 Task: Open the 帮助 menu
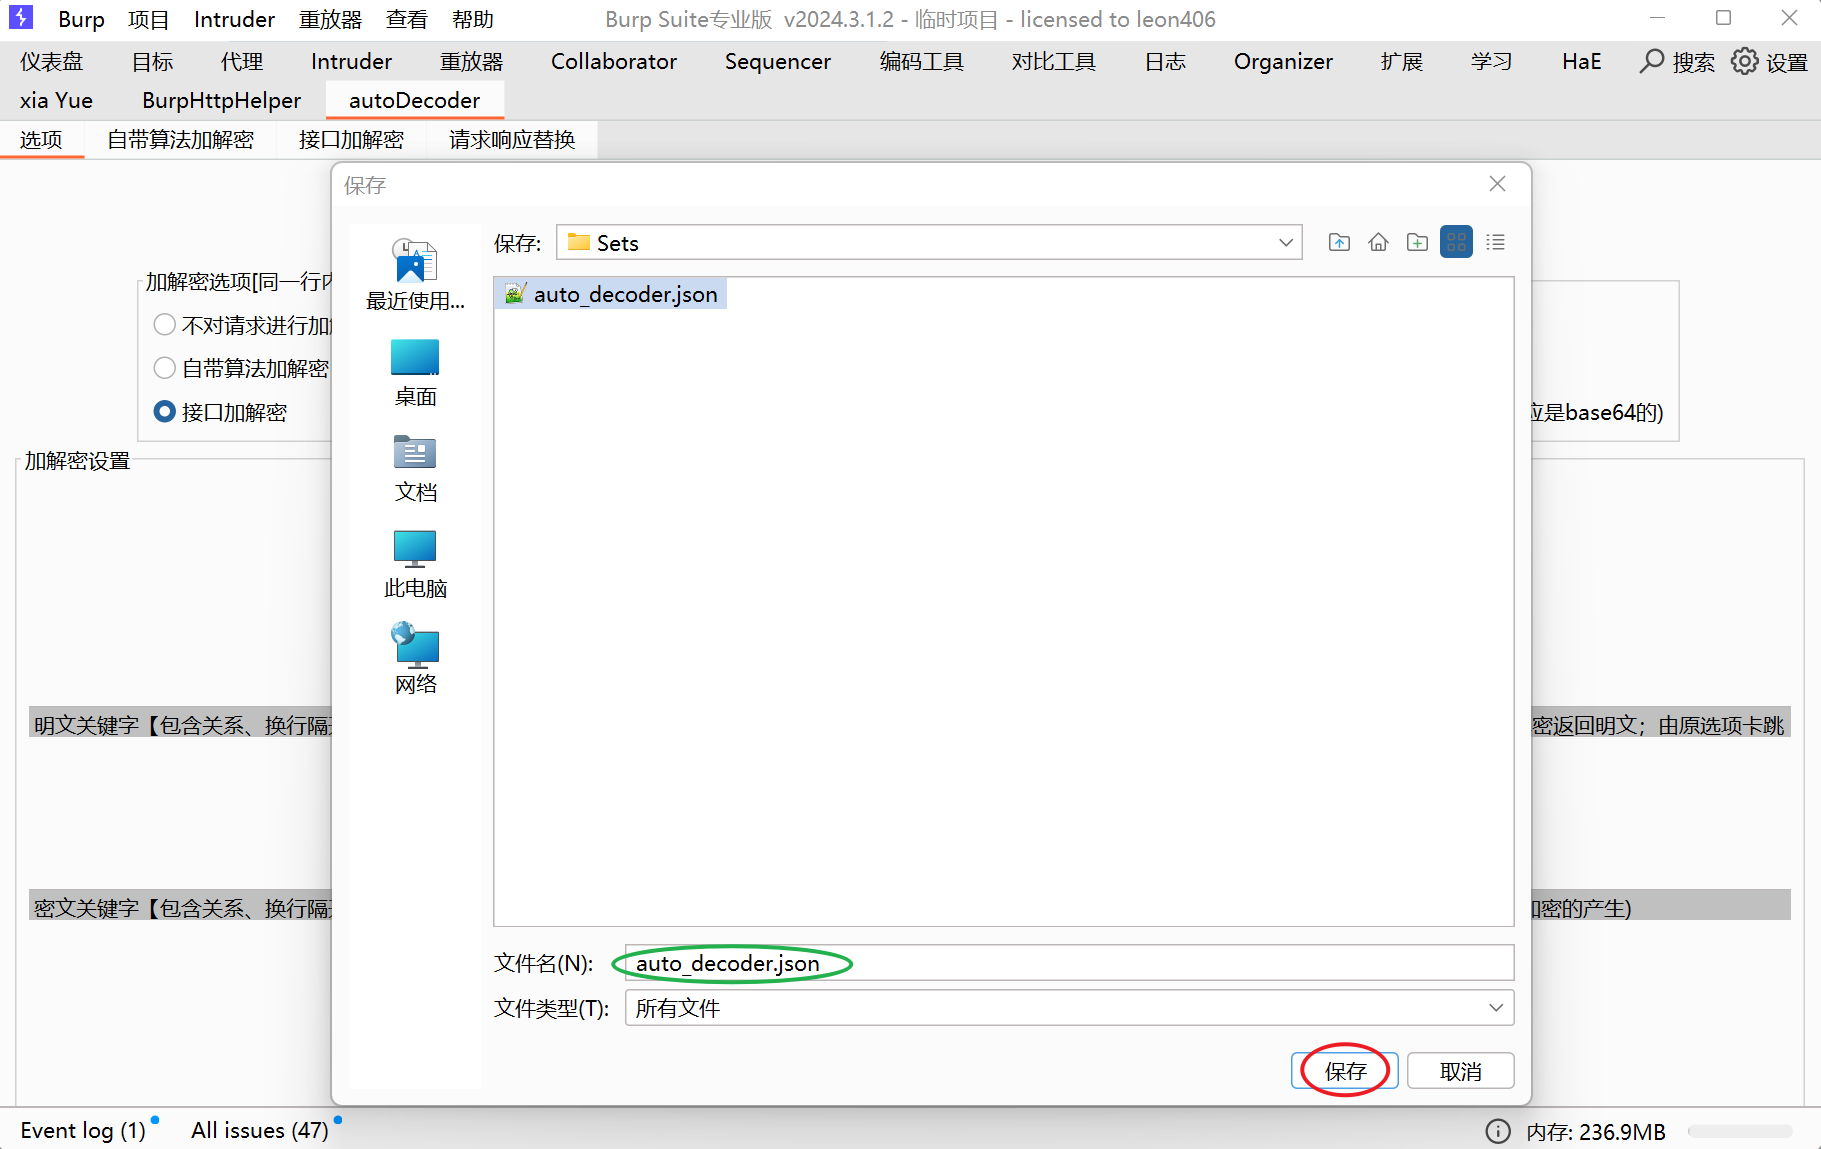pos(473,19)
